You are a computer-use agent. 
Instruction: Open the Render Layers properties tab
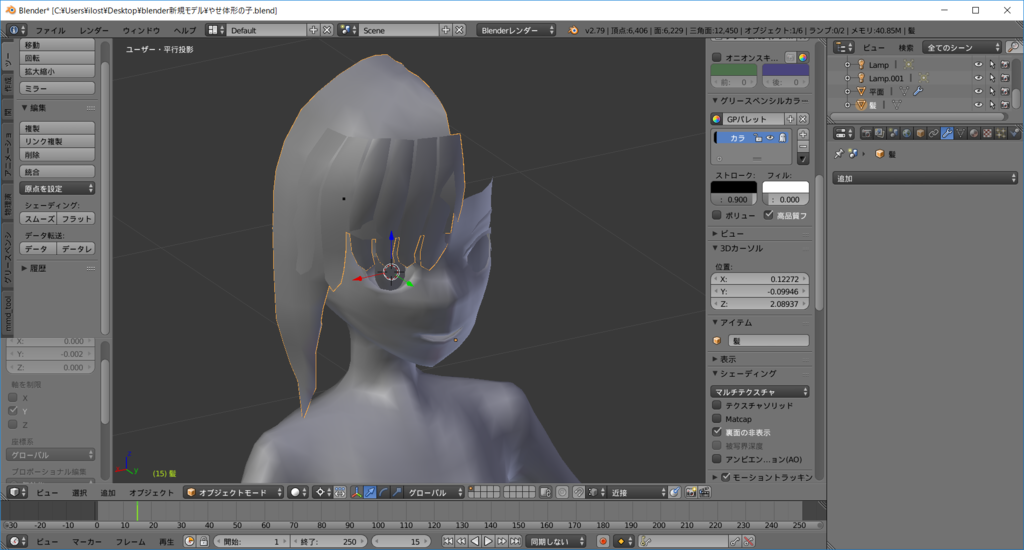coord(880,133)
